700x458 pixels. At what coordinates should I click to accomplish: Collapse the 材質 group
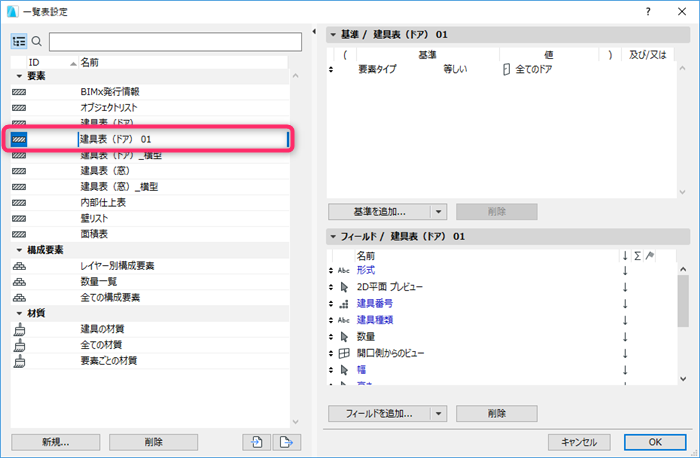[x=19, y=313]
